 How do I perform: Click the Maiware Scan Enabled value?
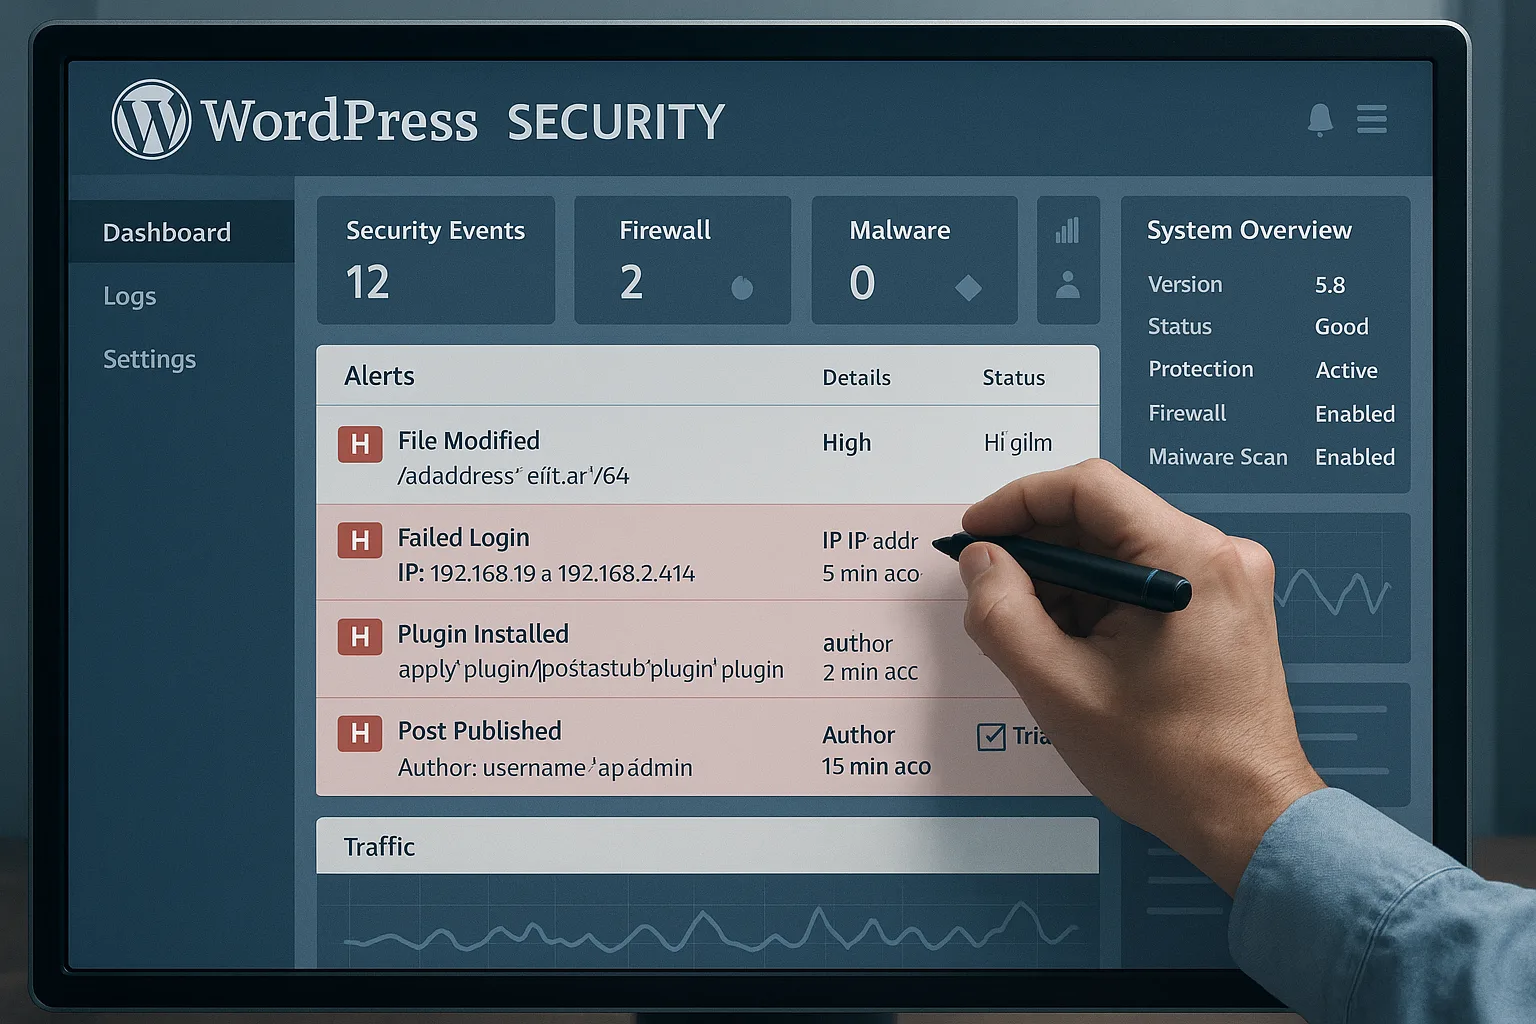coord(1354,457)
